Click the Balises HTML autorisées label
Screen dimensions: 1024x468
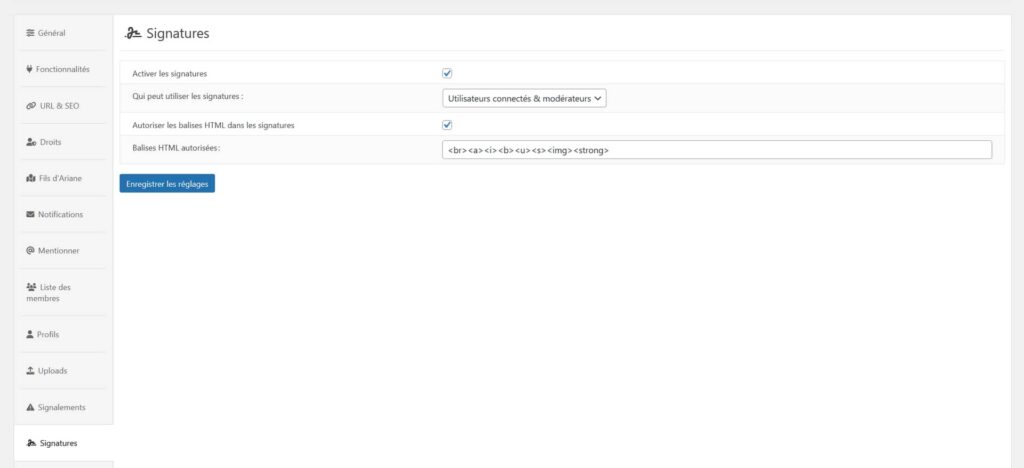point(176,148)
